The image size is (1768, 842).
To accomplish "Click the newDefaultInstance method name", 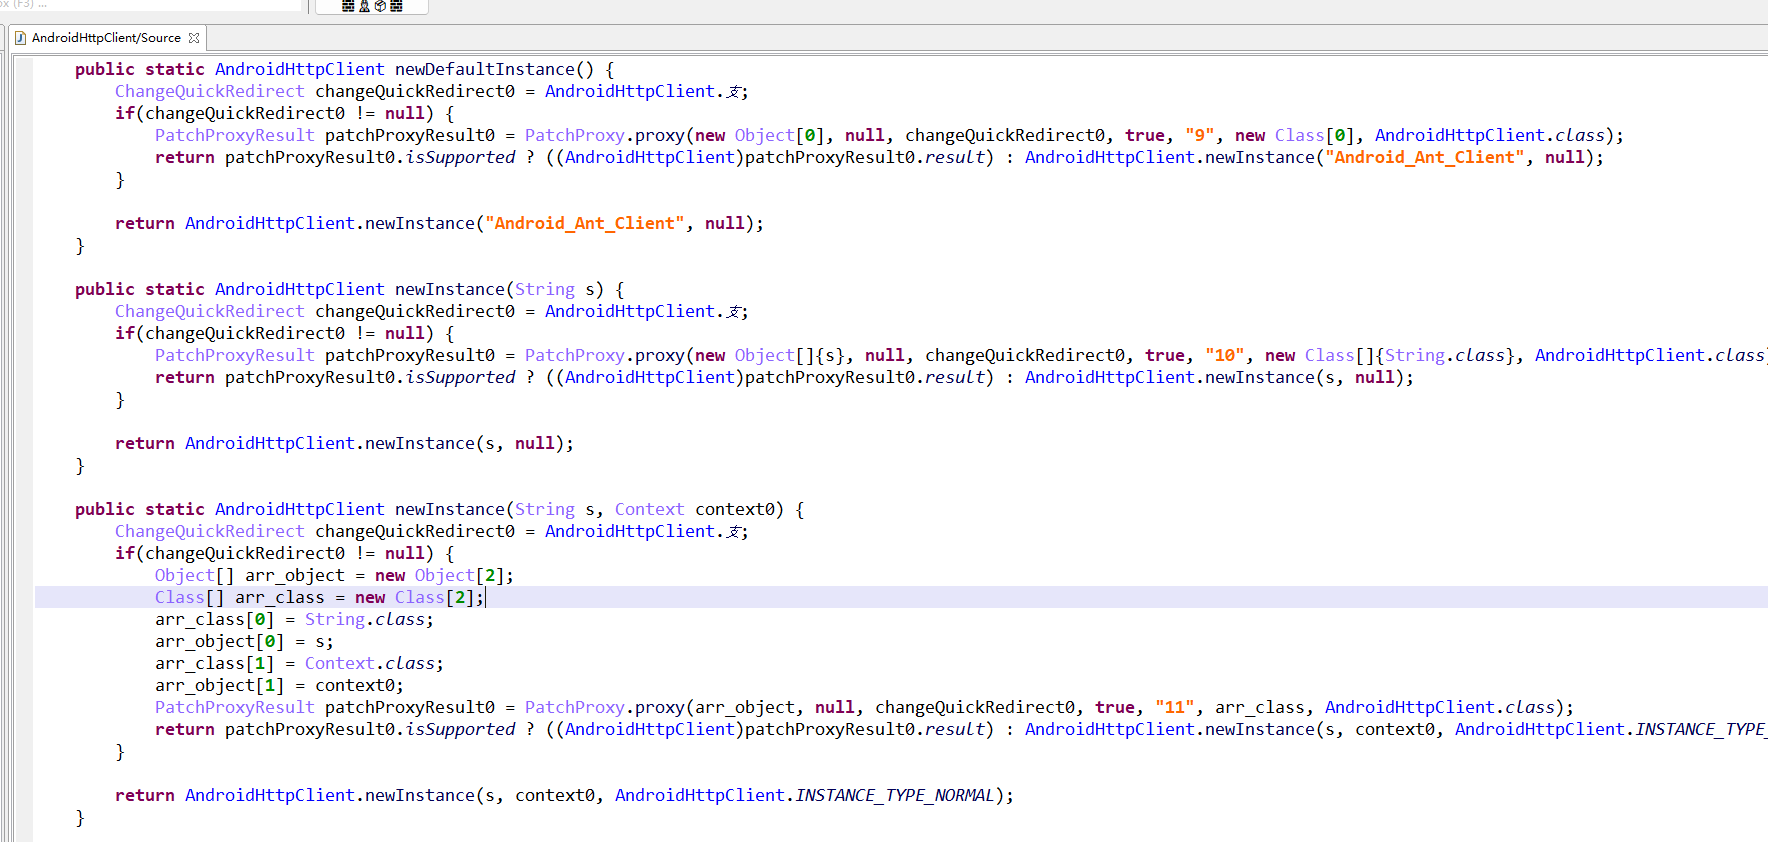I will 484,69.
